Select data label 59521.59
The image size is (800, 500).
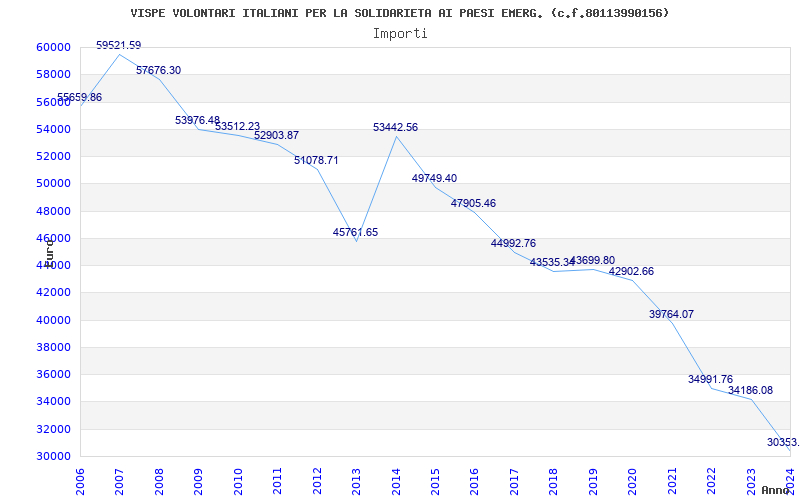tap(118, 45)
